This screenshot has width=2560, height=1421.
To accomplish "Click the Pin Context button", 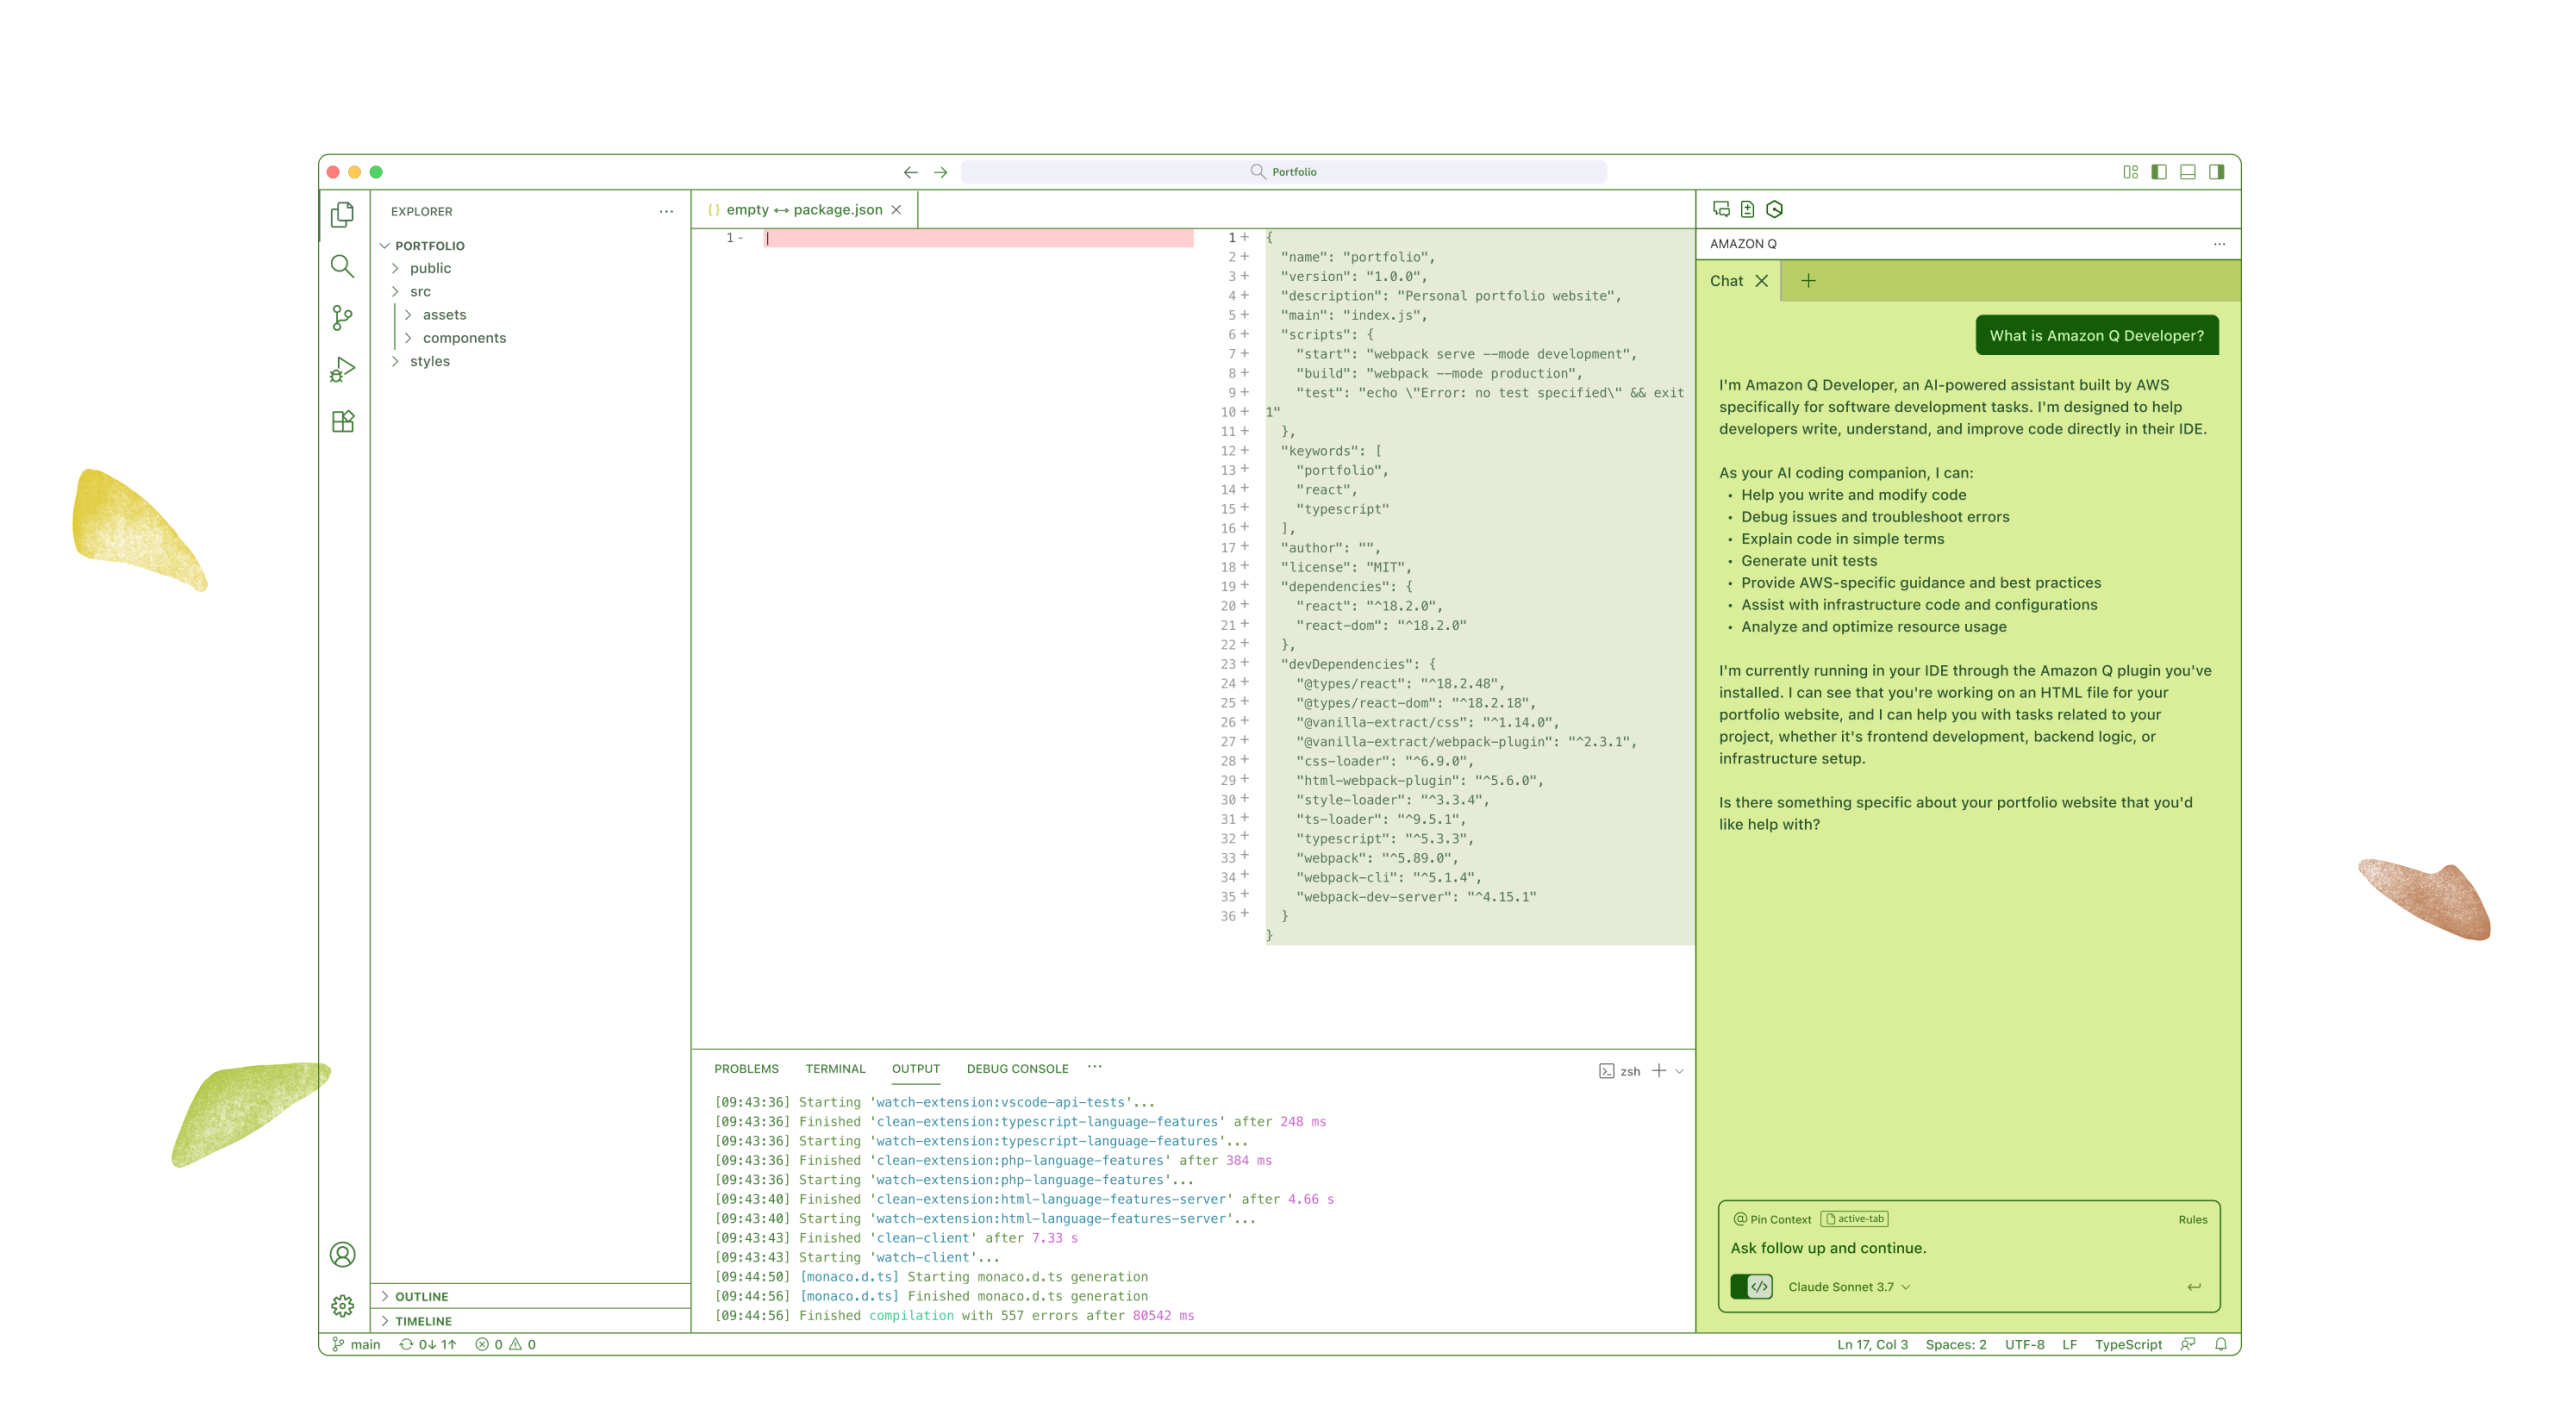I will [x=1772, y=1219].
